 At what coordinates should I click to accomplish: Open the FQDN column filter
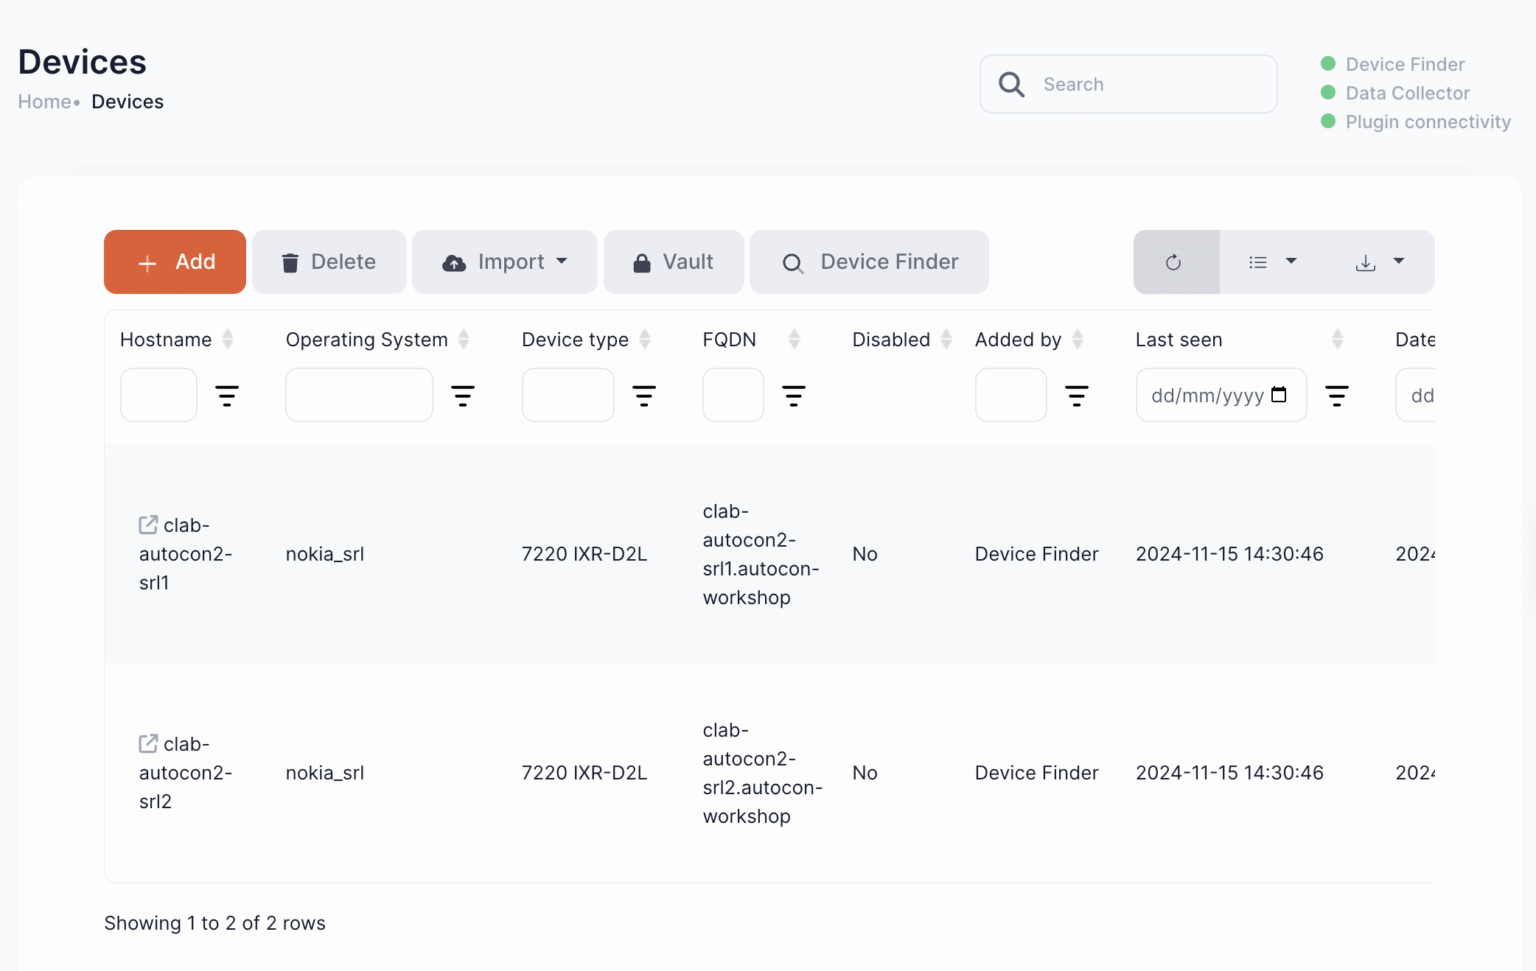794,395
